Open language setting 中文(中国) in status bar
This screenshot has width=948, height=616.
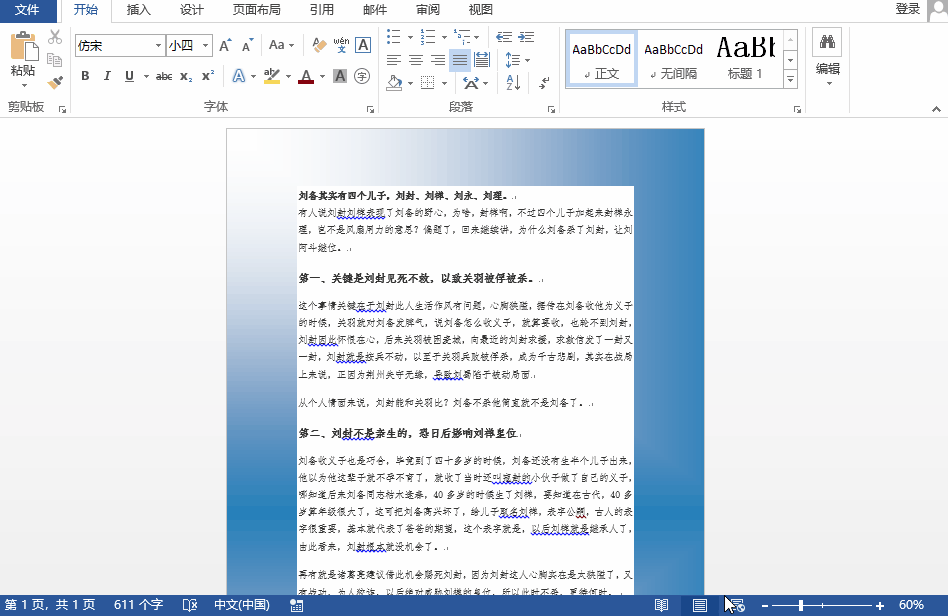pos(242,605)
